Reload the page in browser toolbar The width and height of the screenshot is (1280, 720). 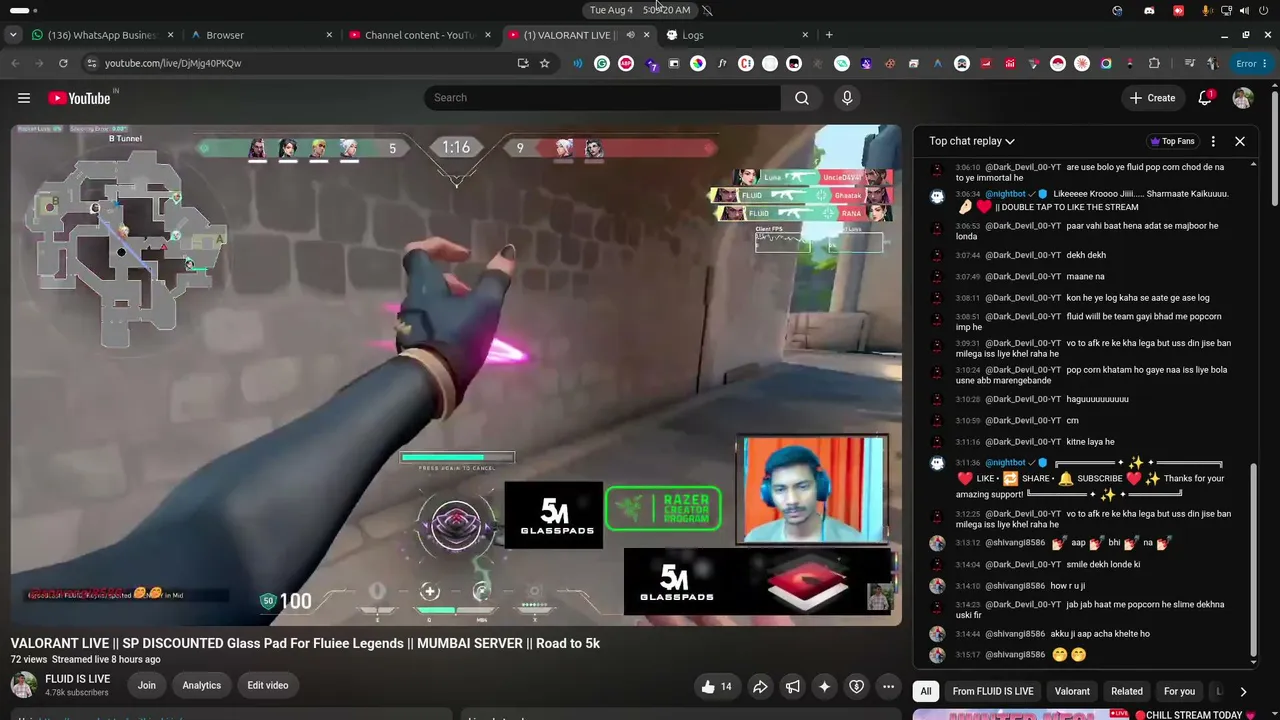(x=63, y=63)
